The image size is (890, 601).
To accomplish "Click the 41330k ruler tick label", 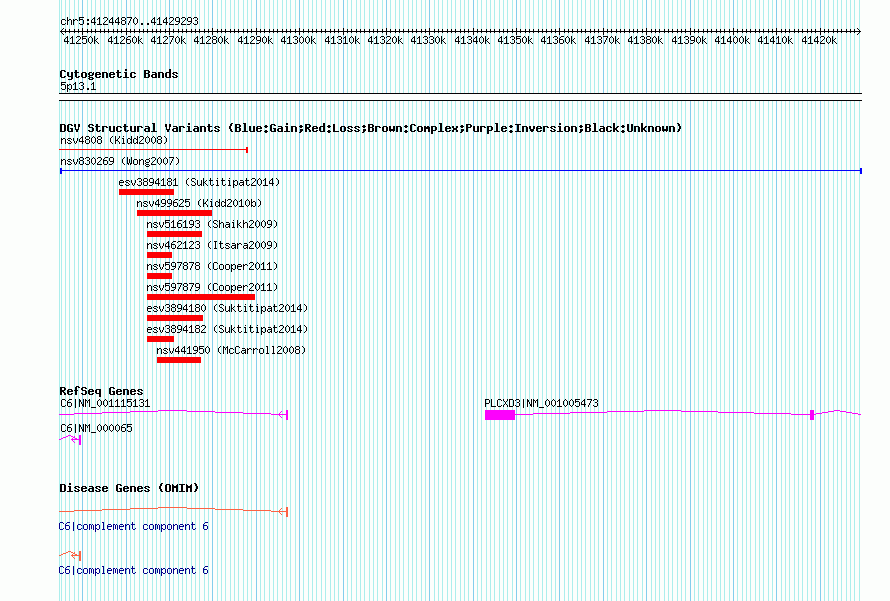I will pyautogui.click(x=428, y=41).
